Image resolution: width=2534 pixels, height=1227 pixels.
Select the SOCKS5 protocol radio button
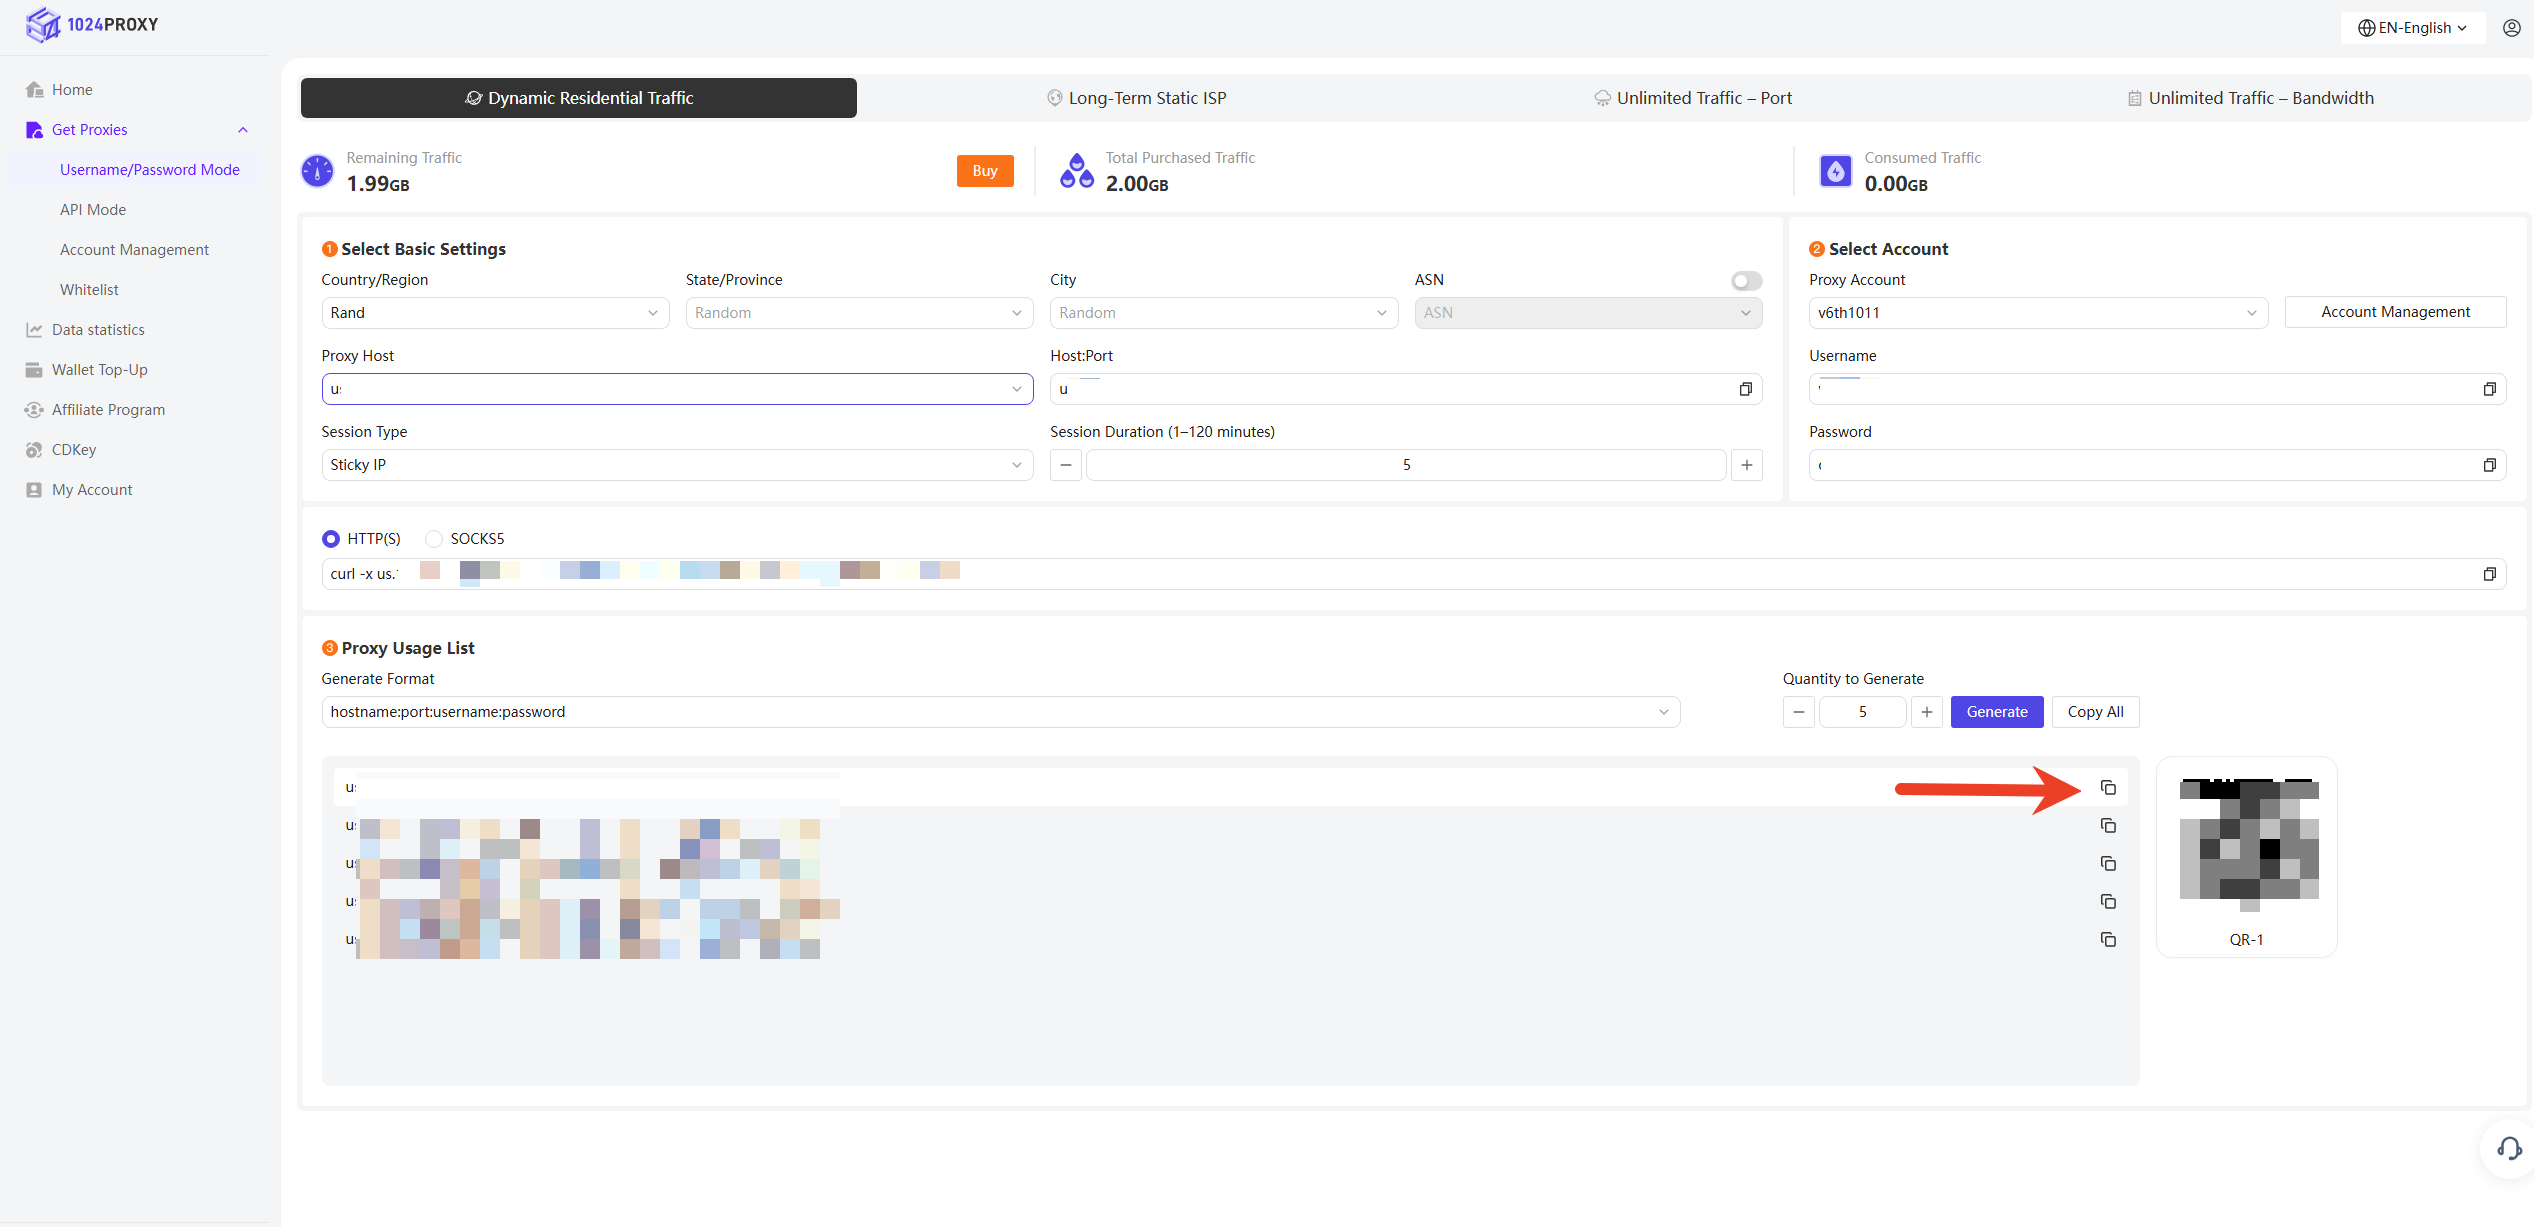click(x=434, y=539)
